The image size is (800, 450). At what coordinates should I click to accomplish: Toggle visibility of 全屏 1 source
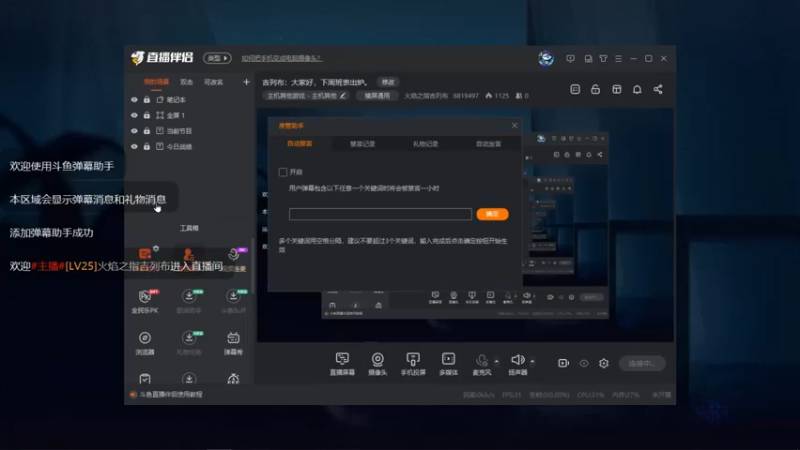(134, 115)
